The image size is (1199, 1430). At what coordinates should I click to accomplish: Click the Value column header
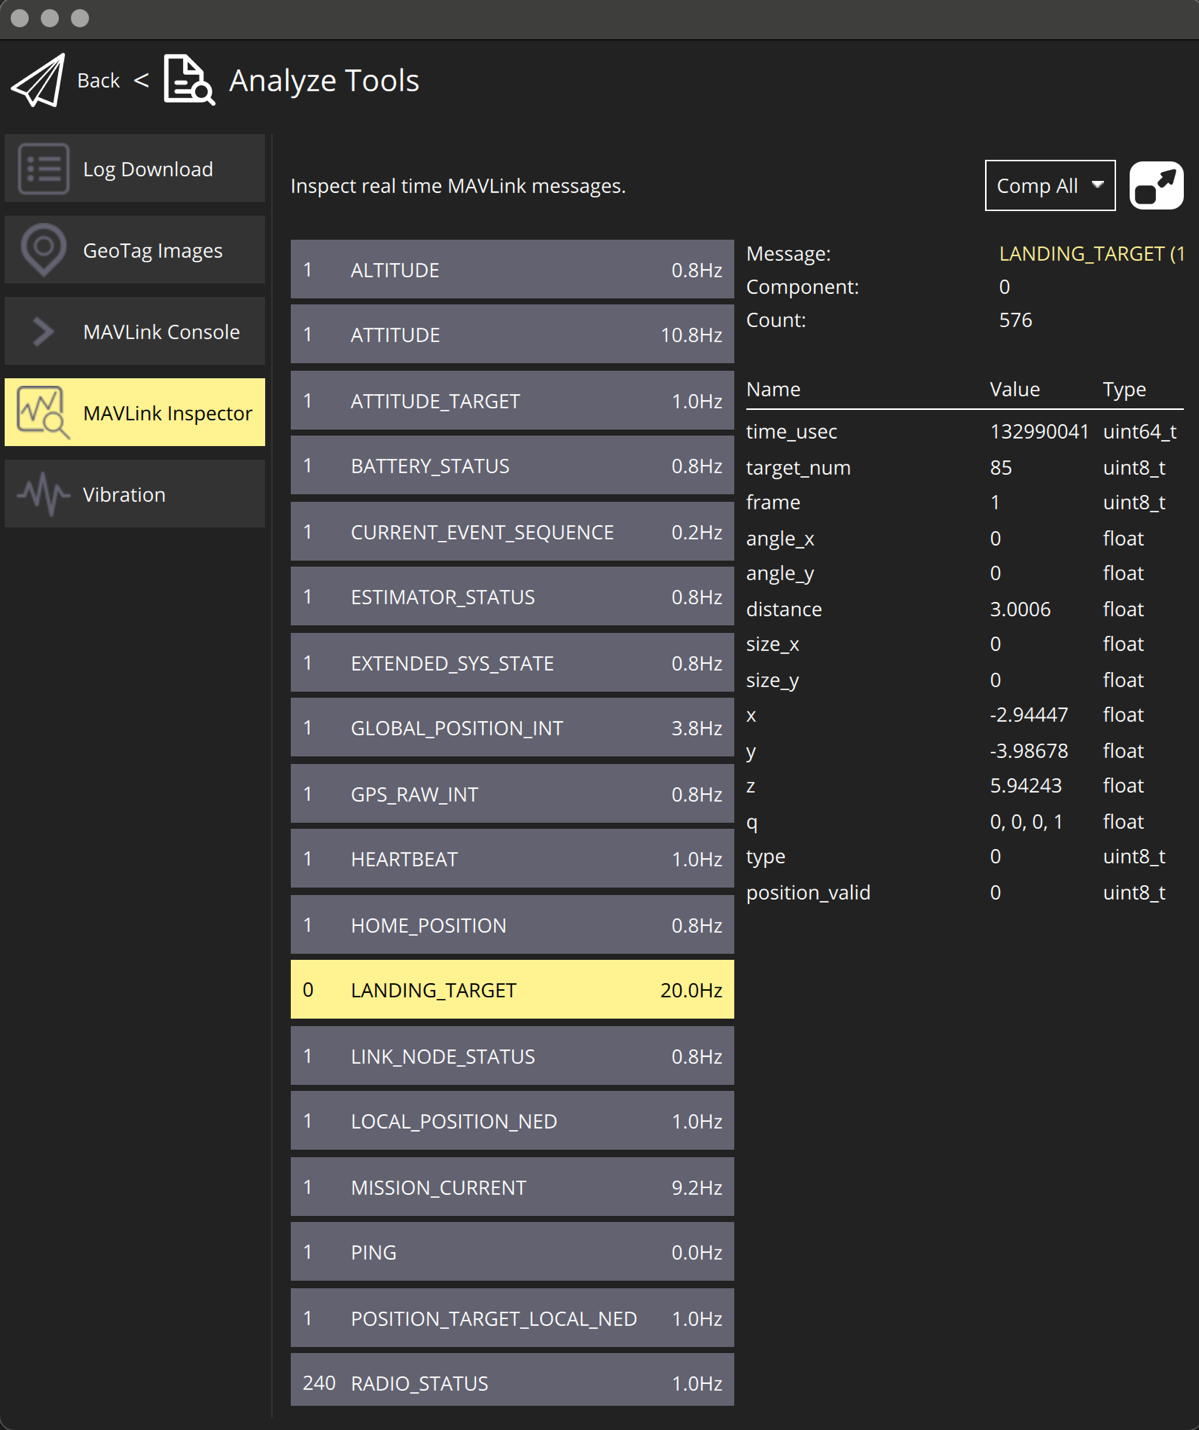[1015, 389]
